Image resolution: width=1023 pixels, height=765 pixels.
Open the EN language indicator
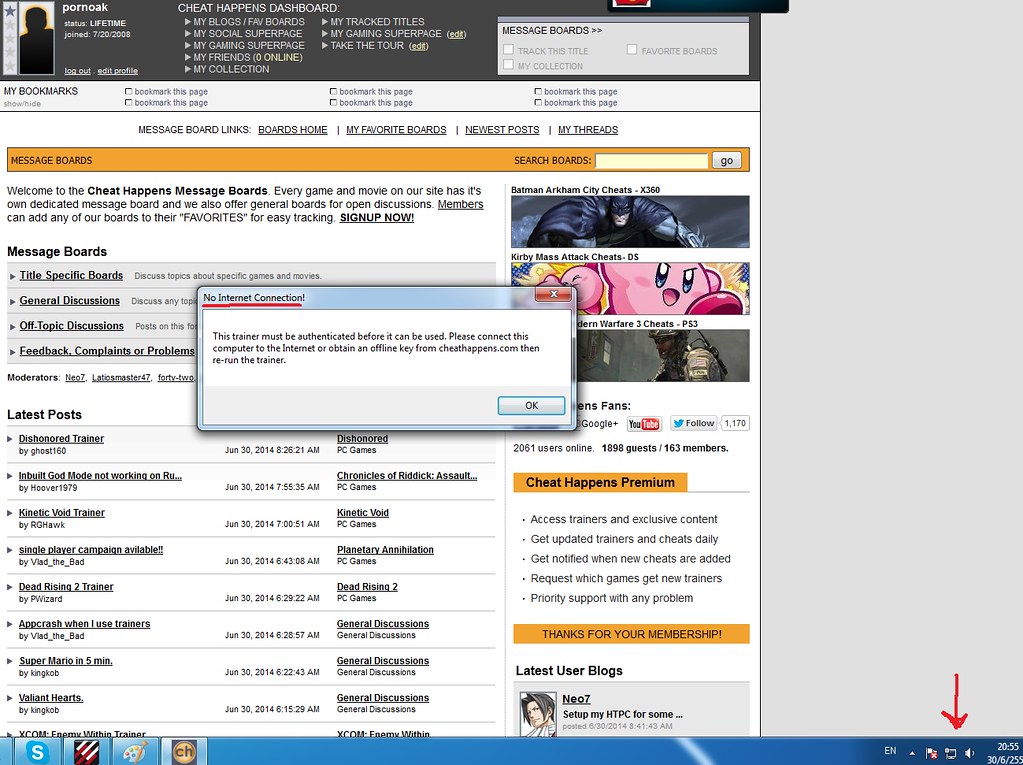890,751
